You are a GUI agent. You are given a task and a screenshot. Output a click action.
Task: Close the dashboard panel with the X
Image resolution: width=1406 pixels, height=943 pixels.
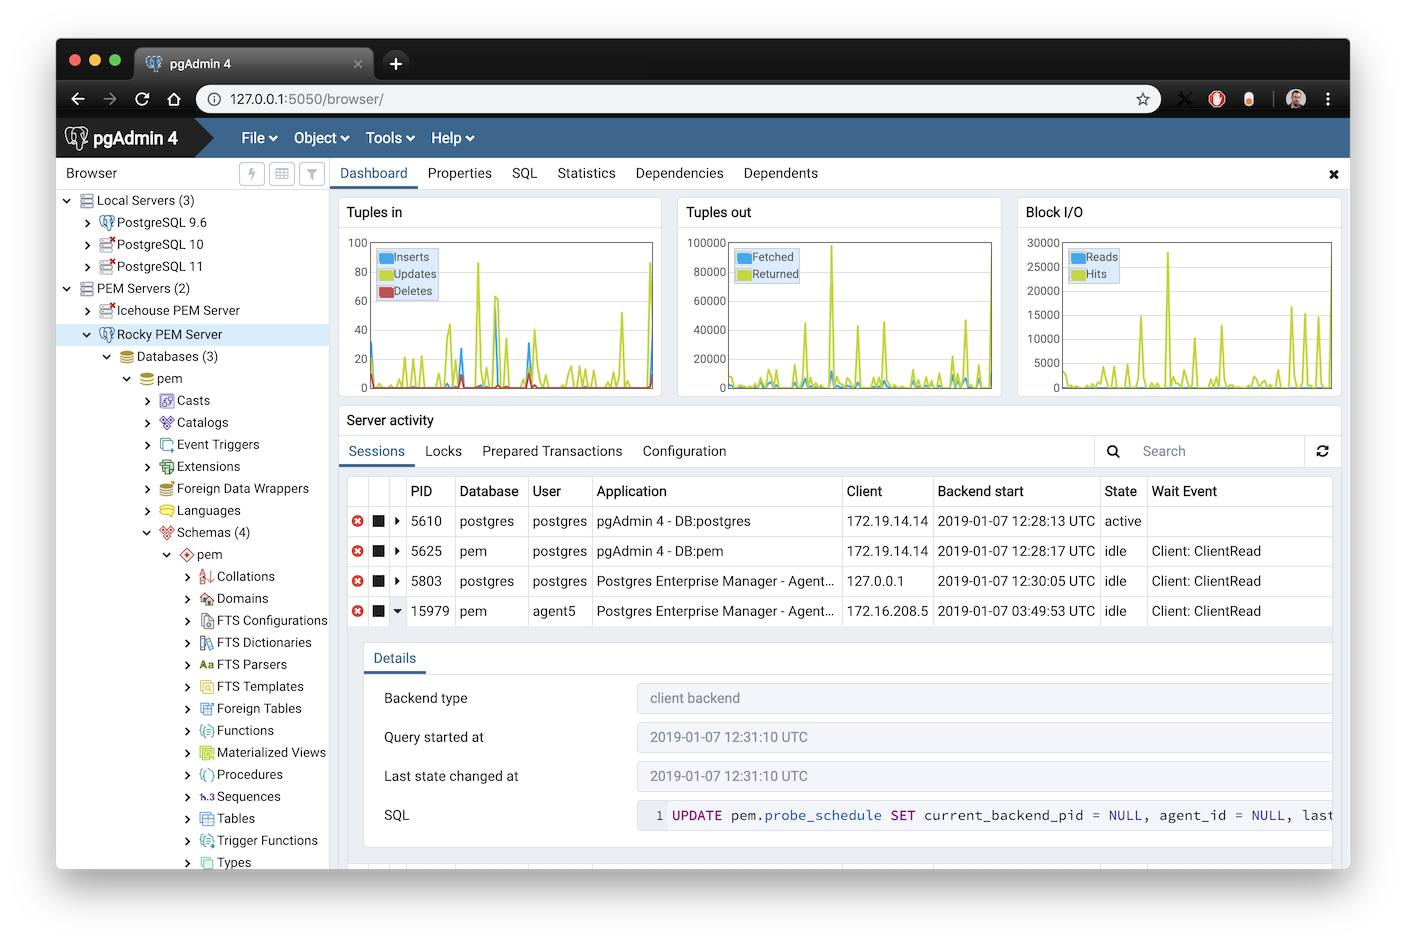tap(1333, 175)
